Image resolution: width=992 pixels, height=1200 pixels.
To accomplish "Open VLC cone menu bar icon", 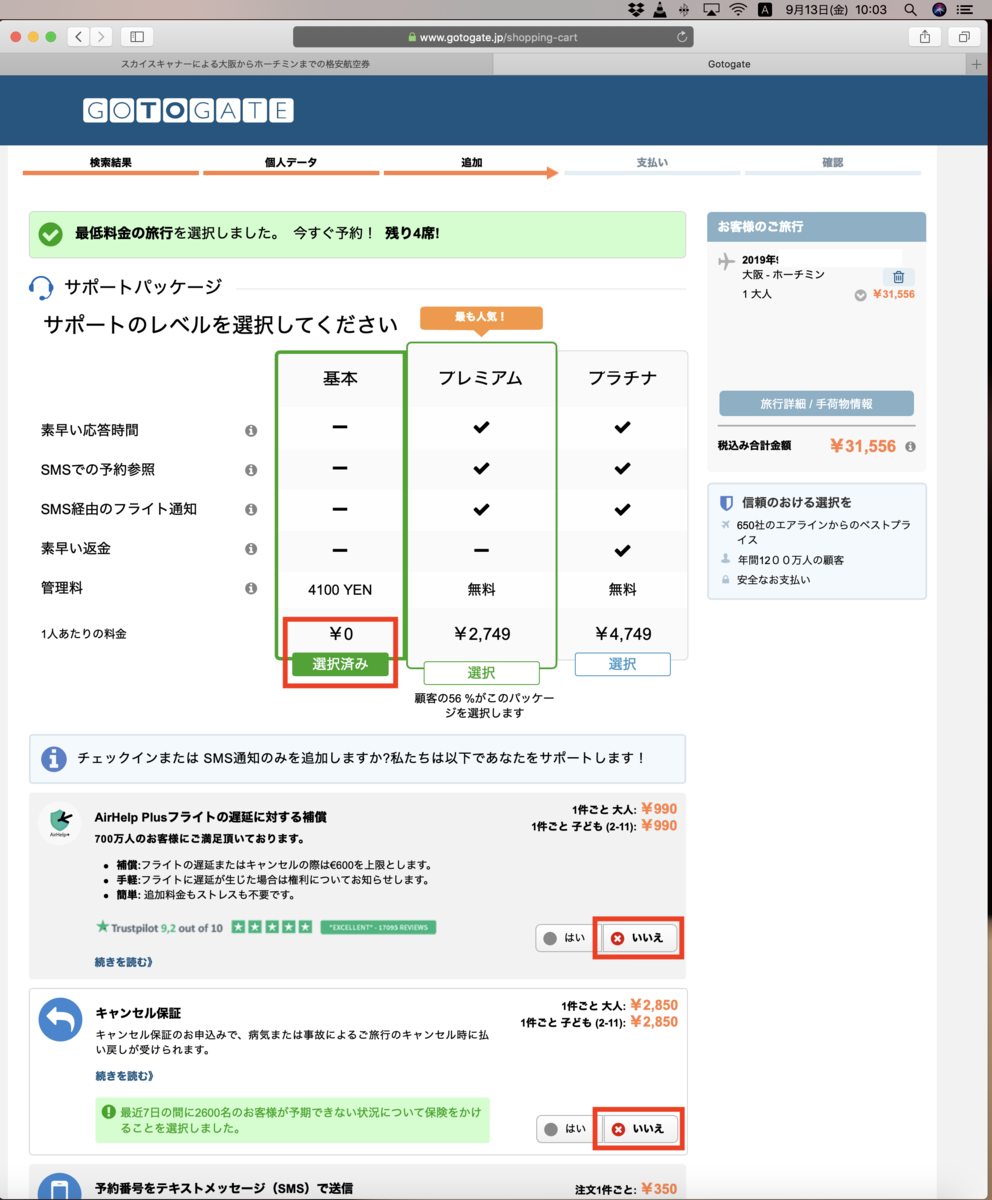I will pos(659,9).
